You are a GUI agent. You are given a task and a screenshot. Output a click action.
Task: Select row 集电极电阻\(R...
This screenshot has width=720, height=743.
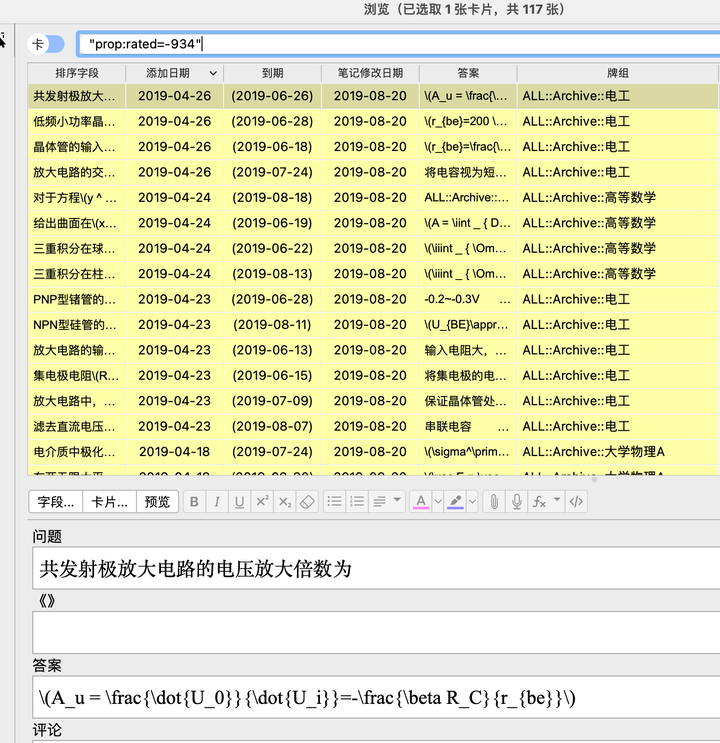click(374, 376)
